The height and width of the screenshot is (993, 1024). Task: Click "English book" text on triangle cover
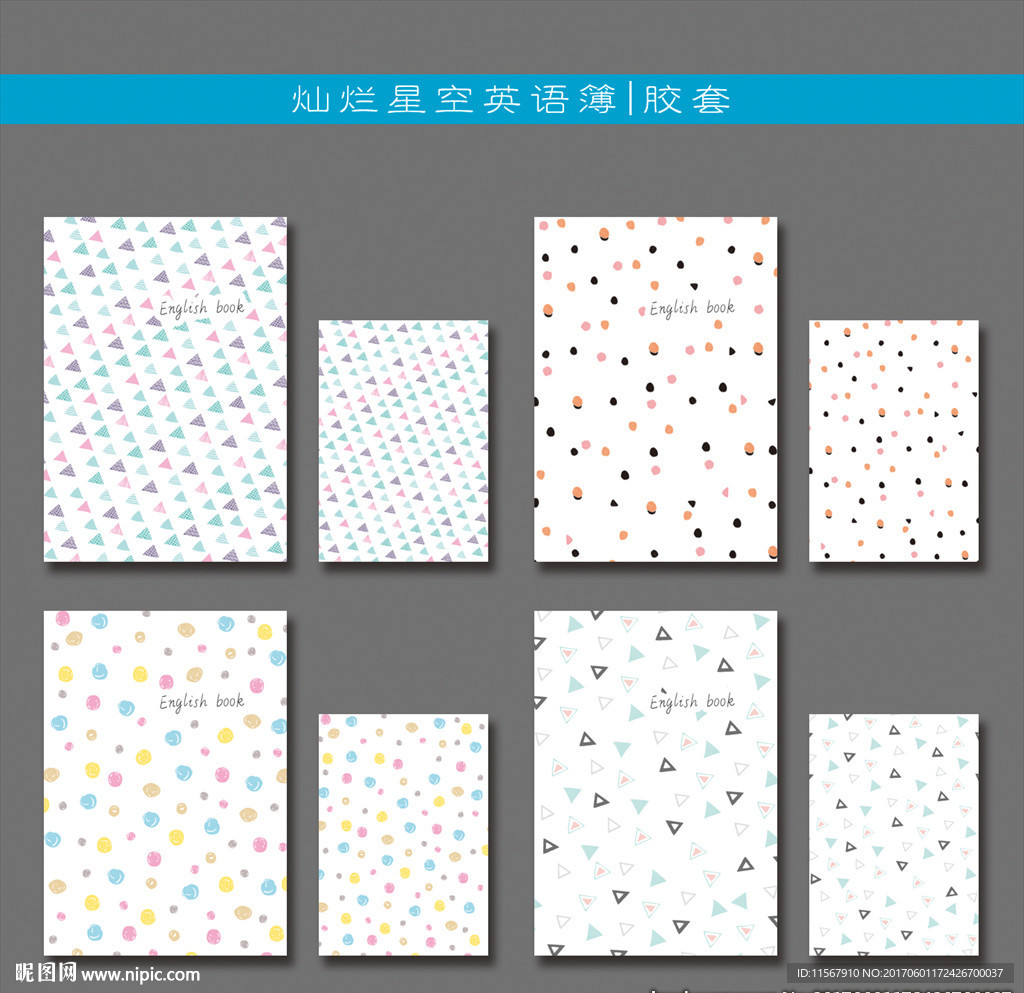pyautogui.click(x=202, y=307)
